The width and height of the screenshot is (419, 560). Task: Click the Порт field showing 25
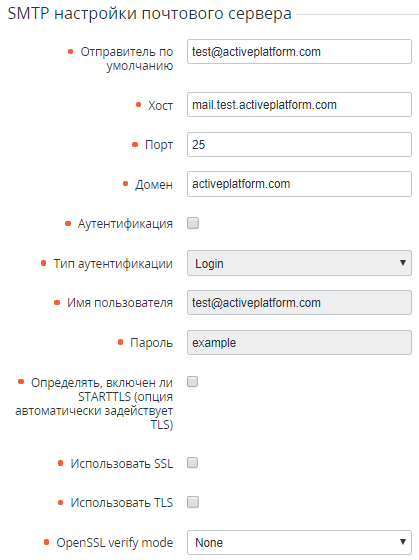(299, 144)
